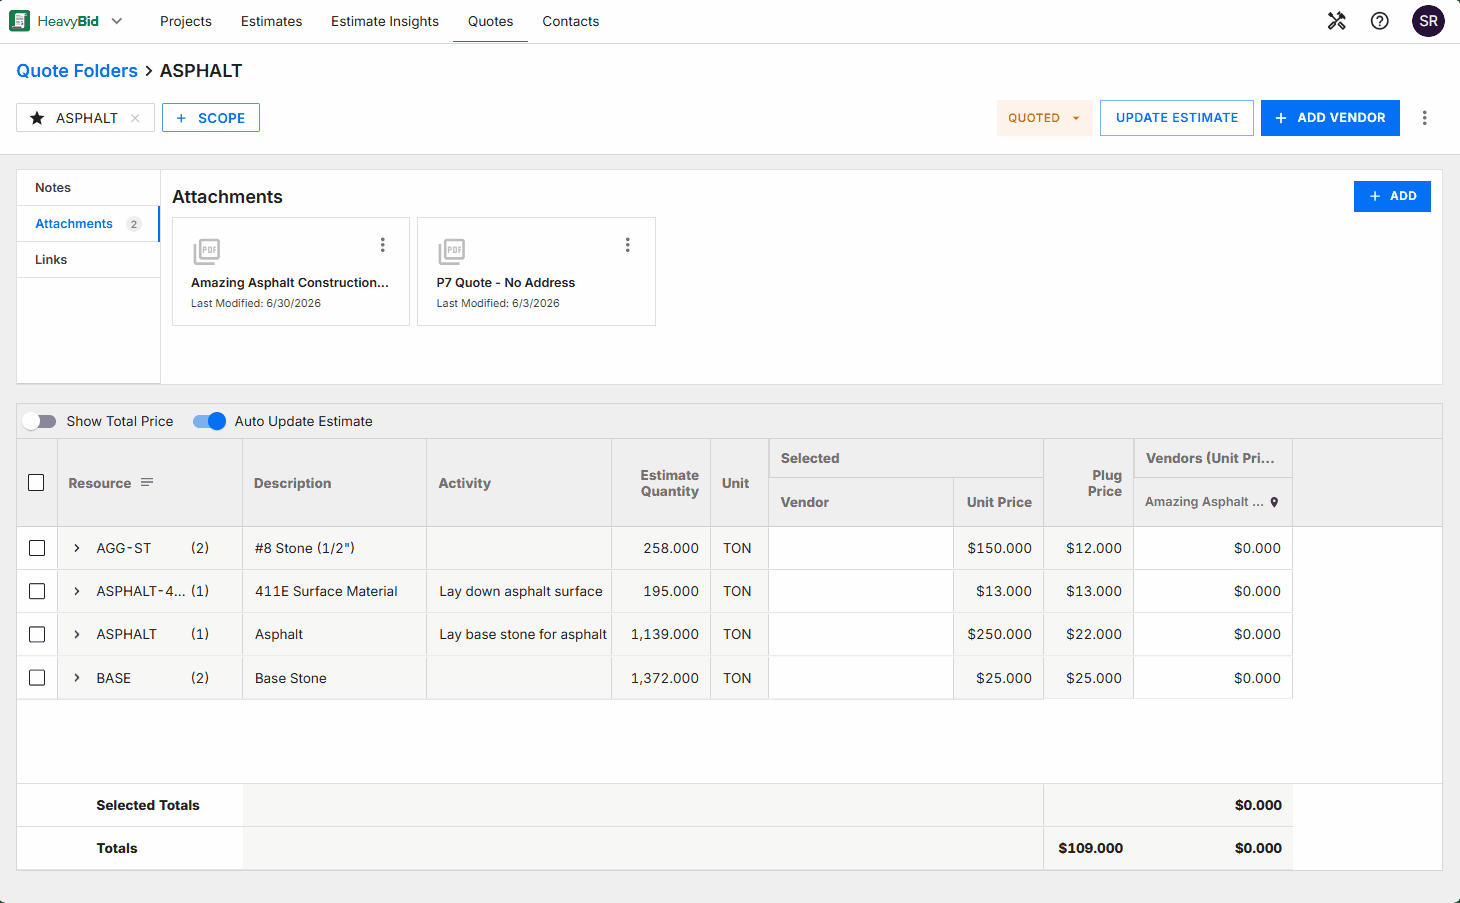Go to Estimates in top navigation

point(271,21)
